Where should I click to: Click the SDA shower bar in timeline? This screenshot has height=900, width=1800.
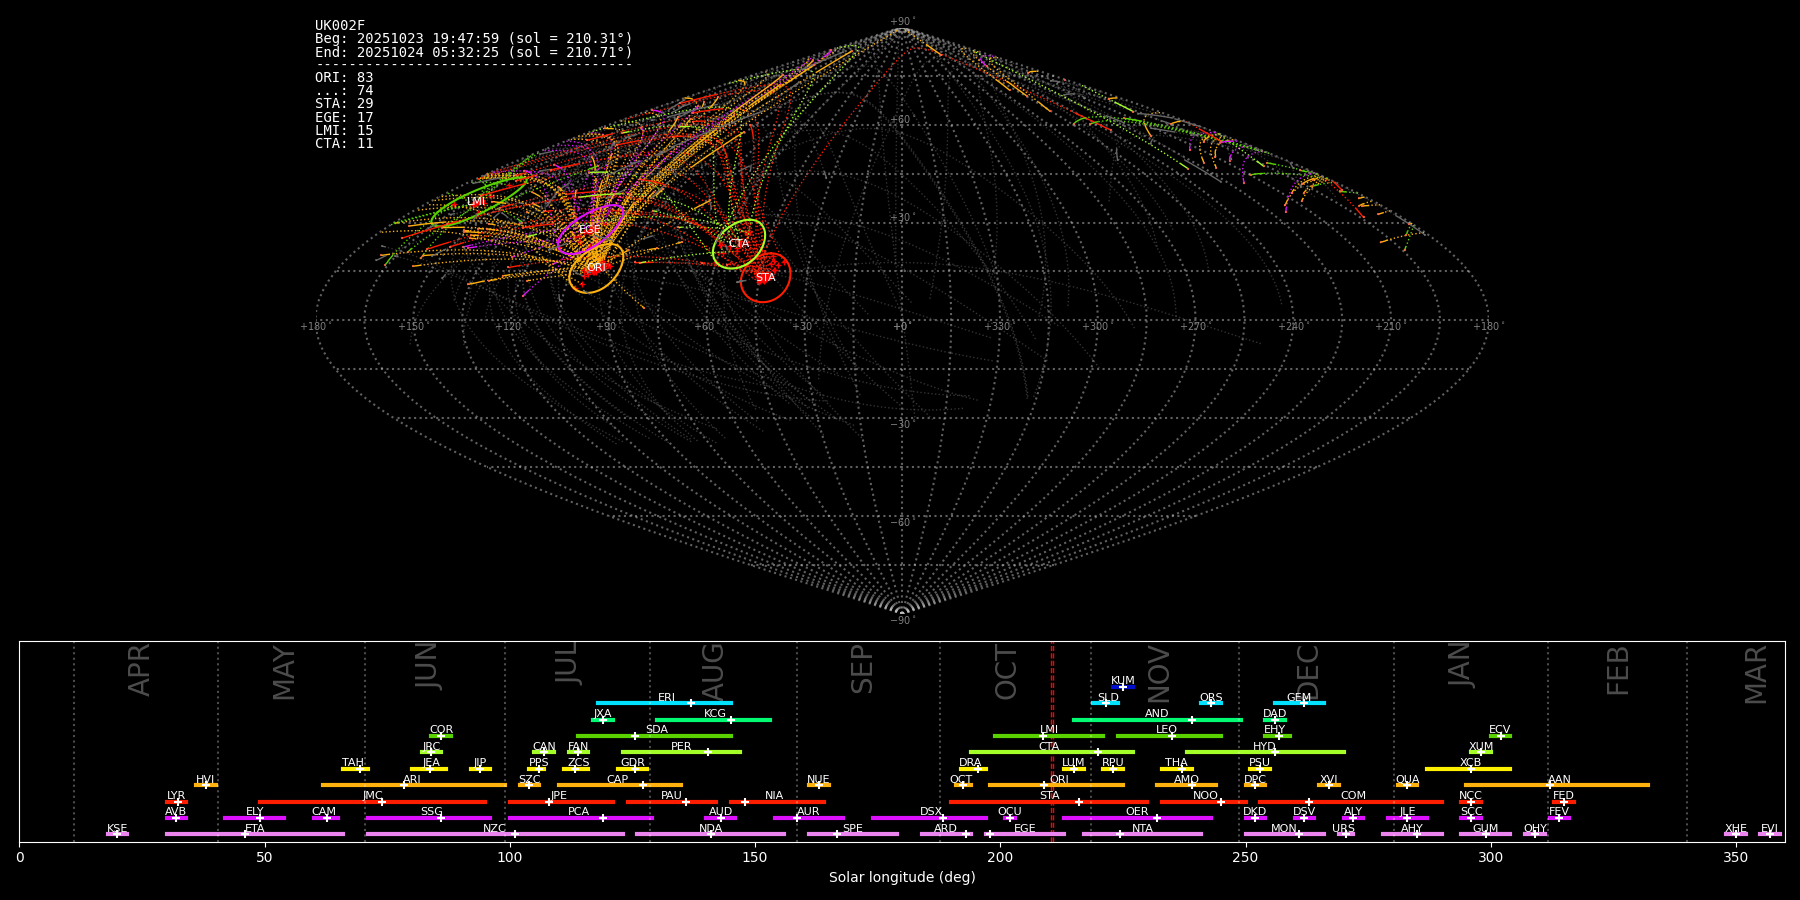point(654,736)
